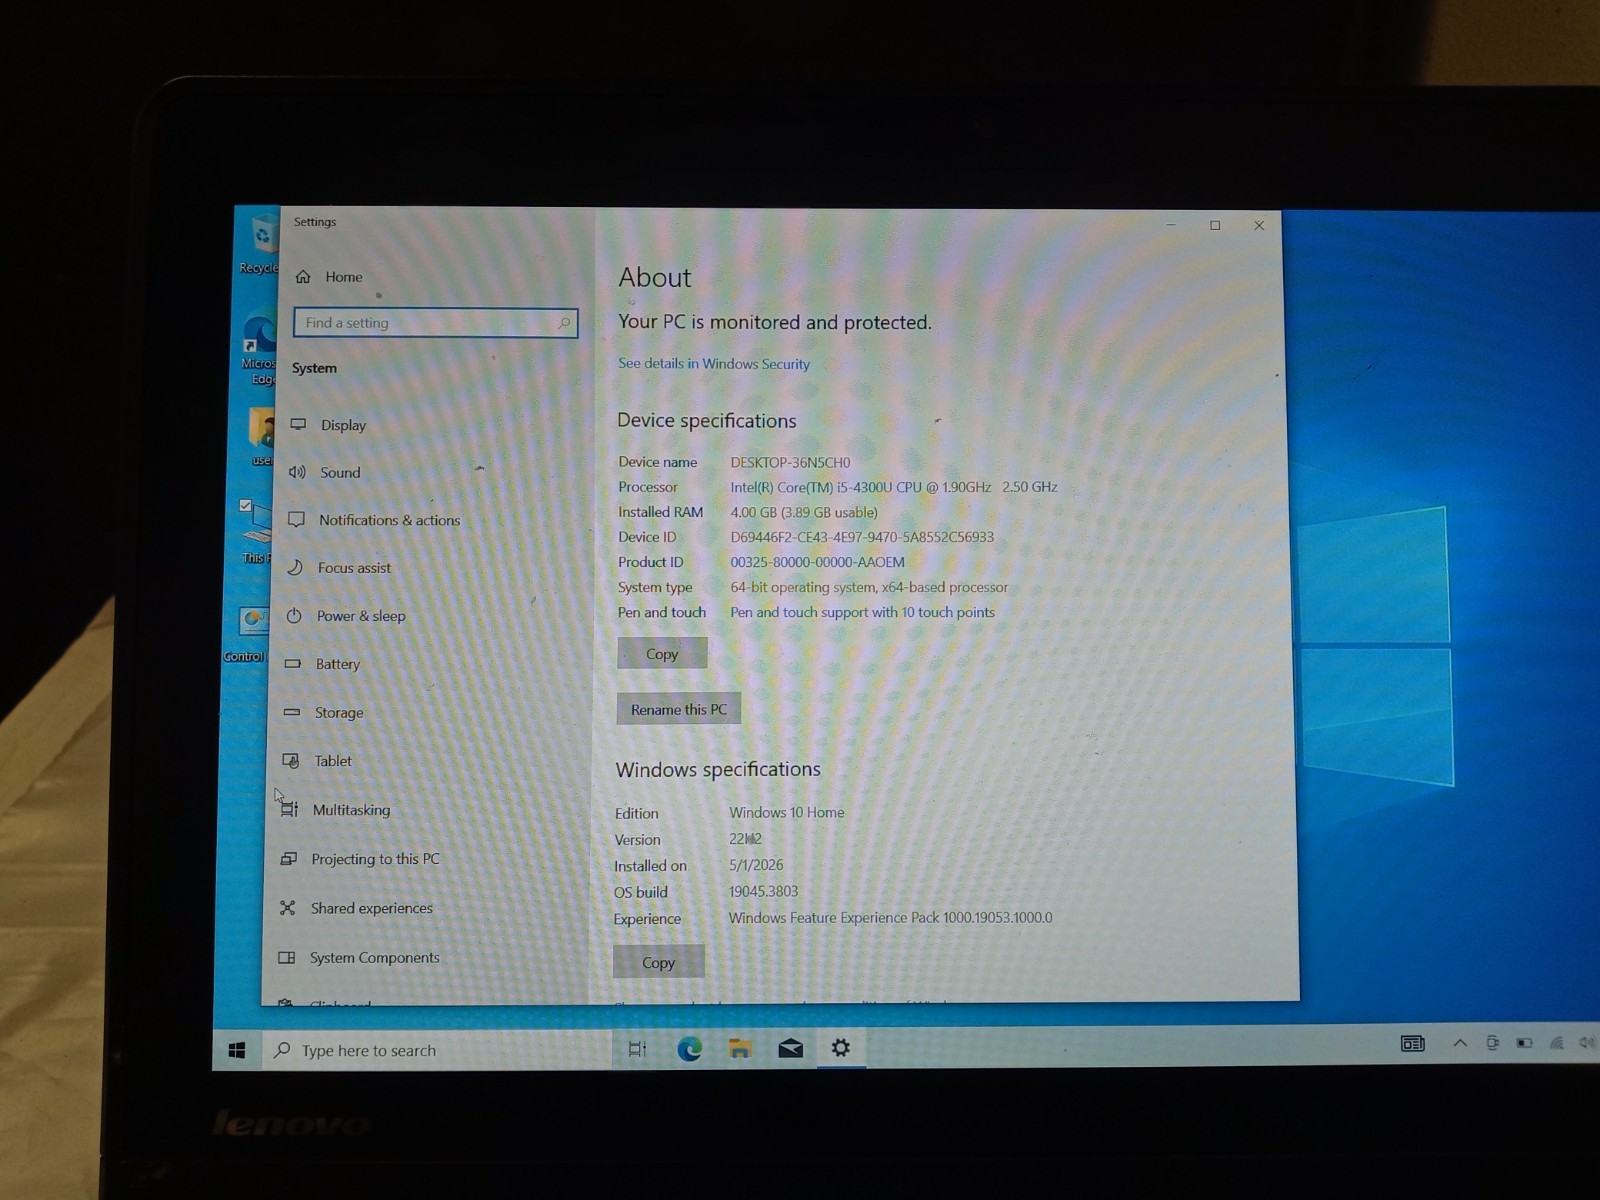Image resolution: width=1600 pixels, height=1200 pixels.
Task: Open Task View from the taskbar
Action: pyautogui.click(x=637, y=1049)
